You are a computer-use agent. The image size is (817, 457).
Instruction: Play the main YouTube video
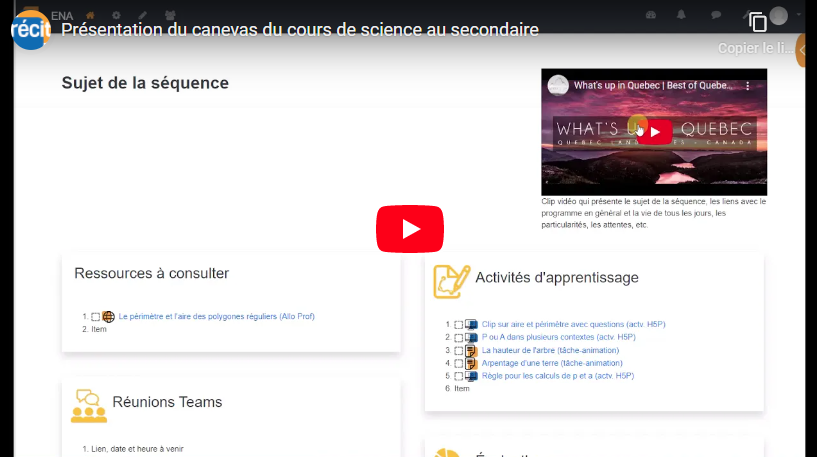[409, 229]
